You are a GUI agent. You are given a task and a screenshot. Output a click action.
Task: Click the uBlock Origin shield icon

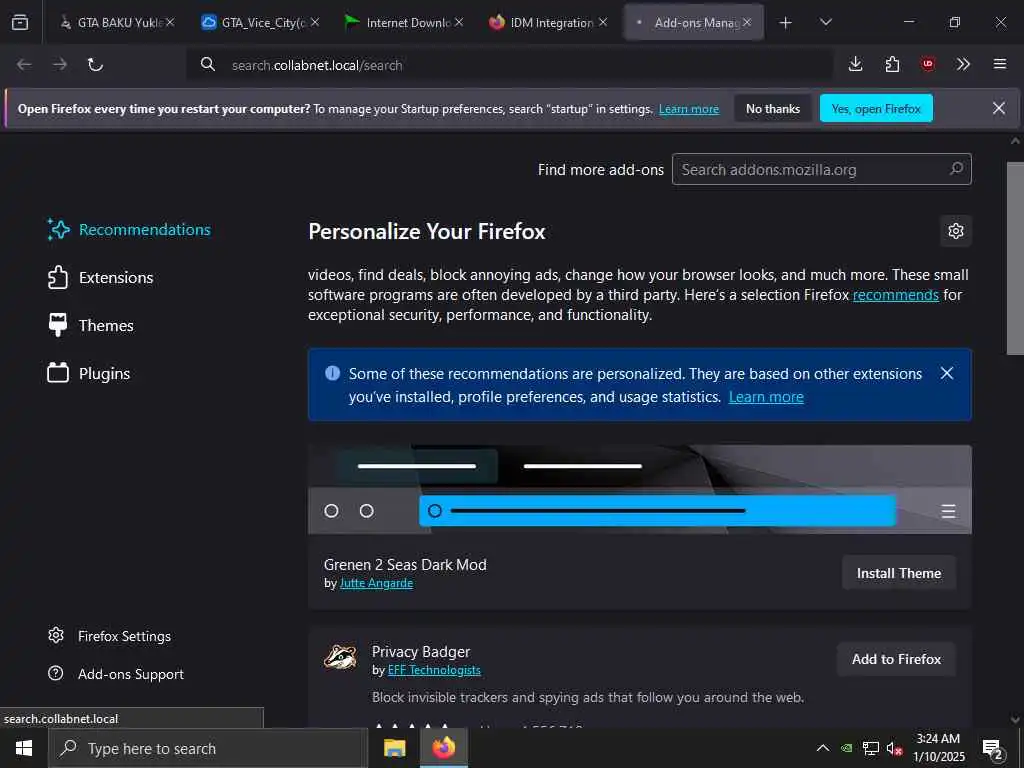927,64
